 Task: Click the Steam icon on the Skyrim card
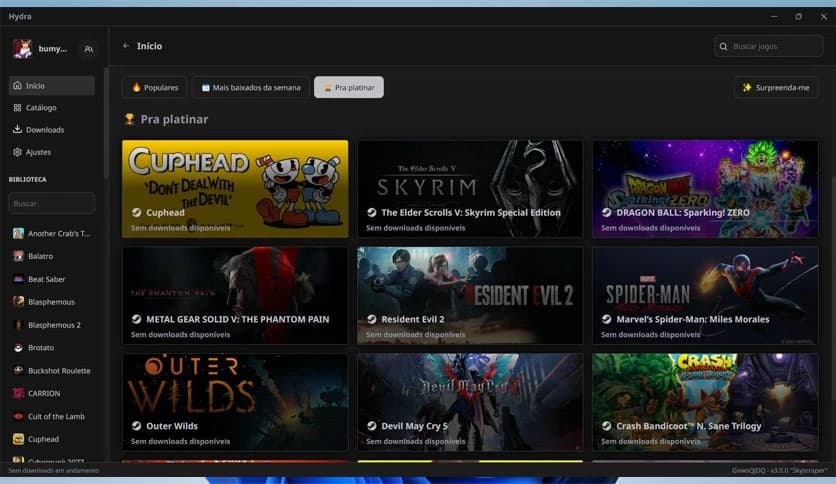point(372,212)
